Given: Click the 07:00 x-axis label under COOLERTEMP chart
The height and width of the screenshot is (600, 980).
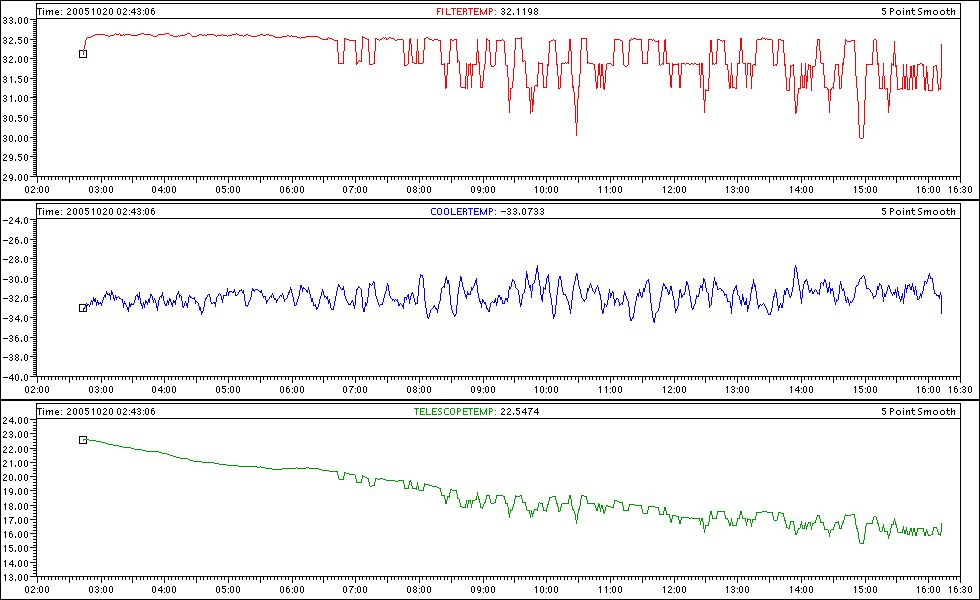Looking at the screenshot, I should [x=355, y=389].
